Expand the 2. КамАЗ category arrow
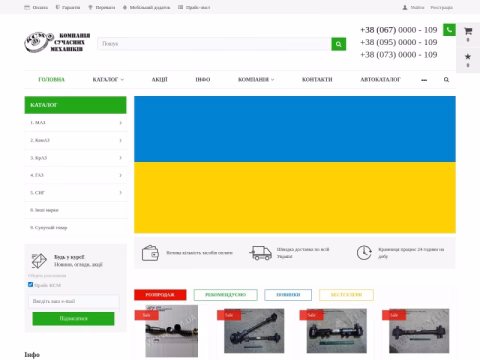 [x=121, y=140]
